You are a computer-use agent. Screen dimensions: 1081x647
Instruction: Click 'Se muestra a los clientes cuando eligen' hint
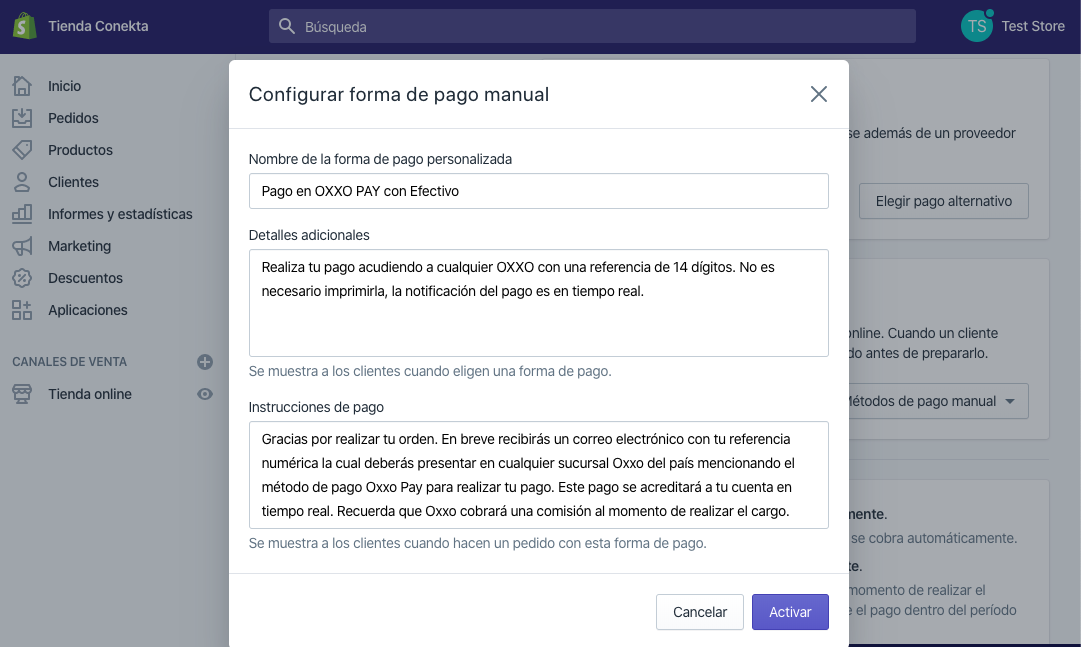coord(430,371)
